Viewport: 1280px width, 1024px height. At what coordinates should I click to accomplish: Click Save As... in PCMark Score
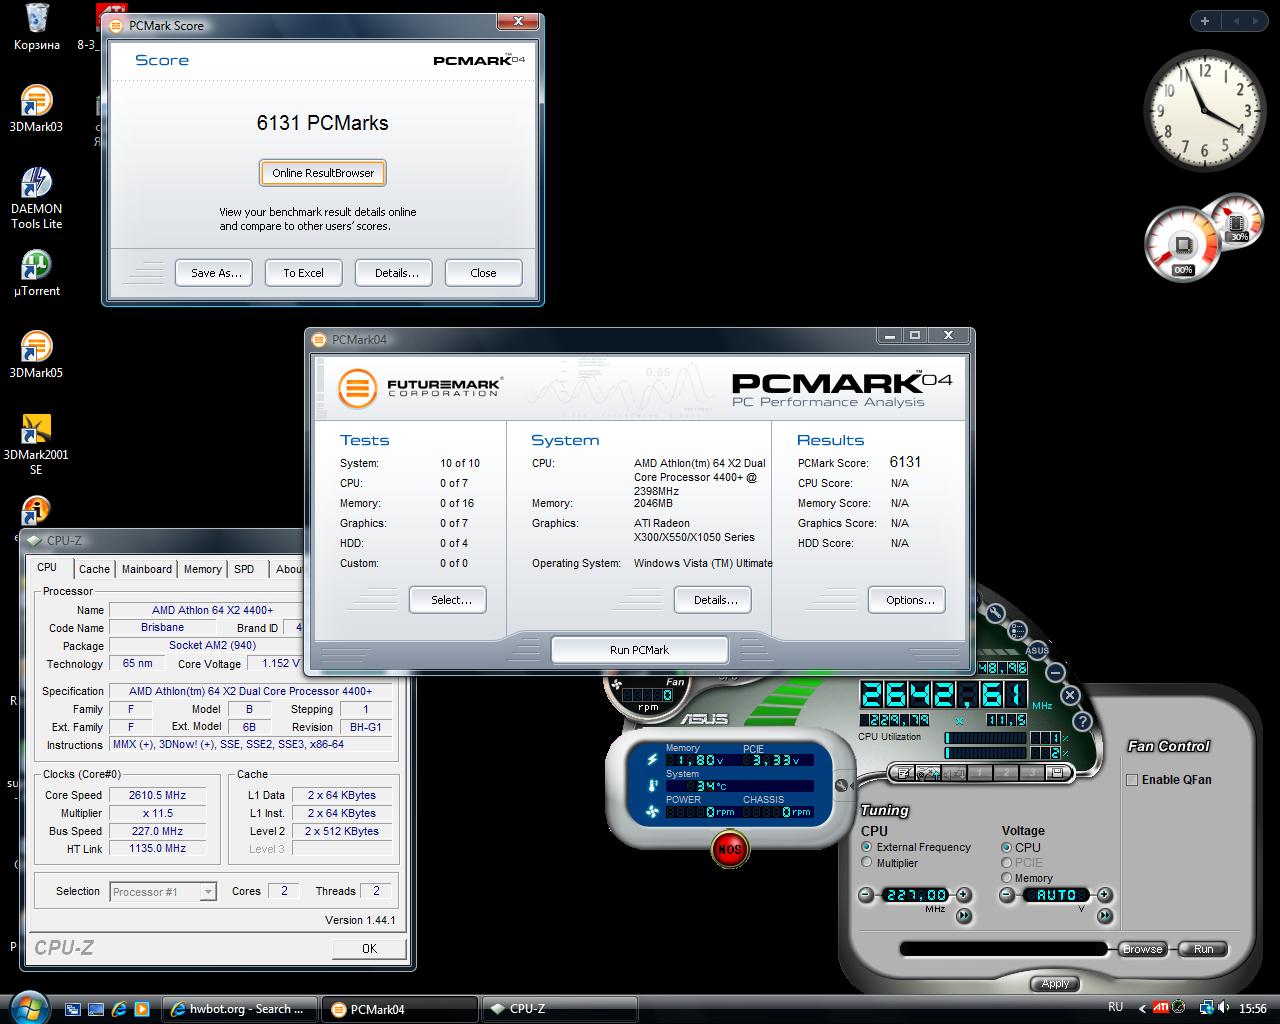216,273
